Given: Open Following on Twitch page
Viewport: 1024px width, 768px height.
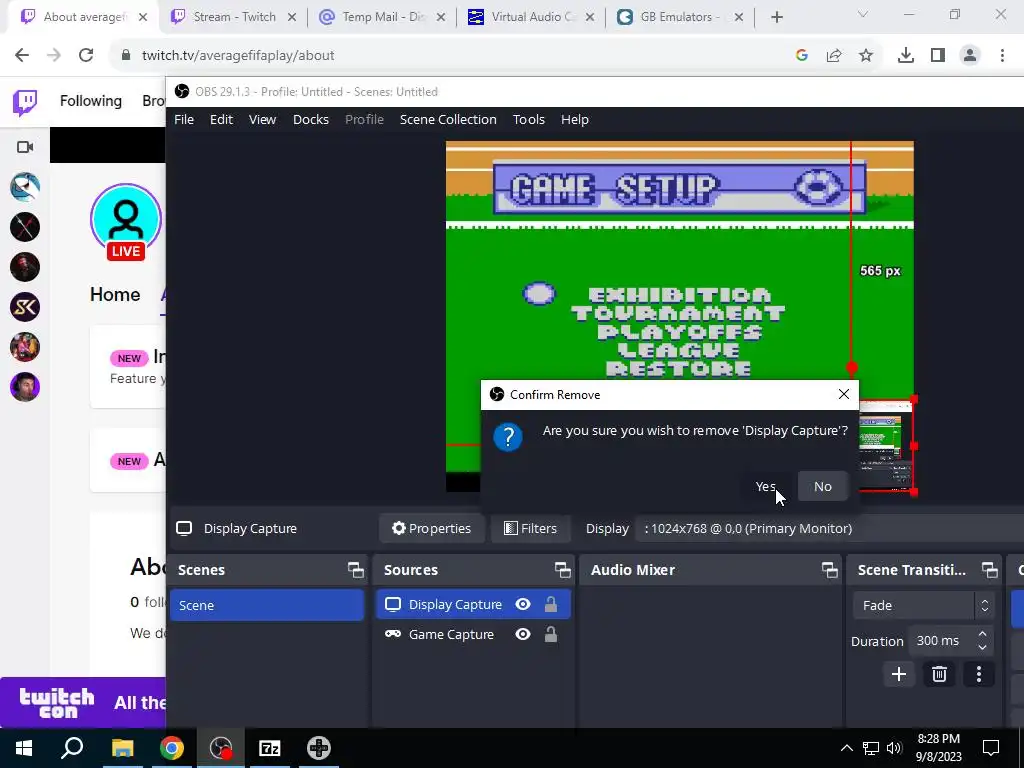Looking at the screenshot, I should point(91,101).
